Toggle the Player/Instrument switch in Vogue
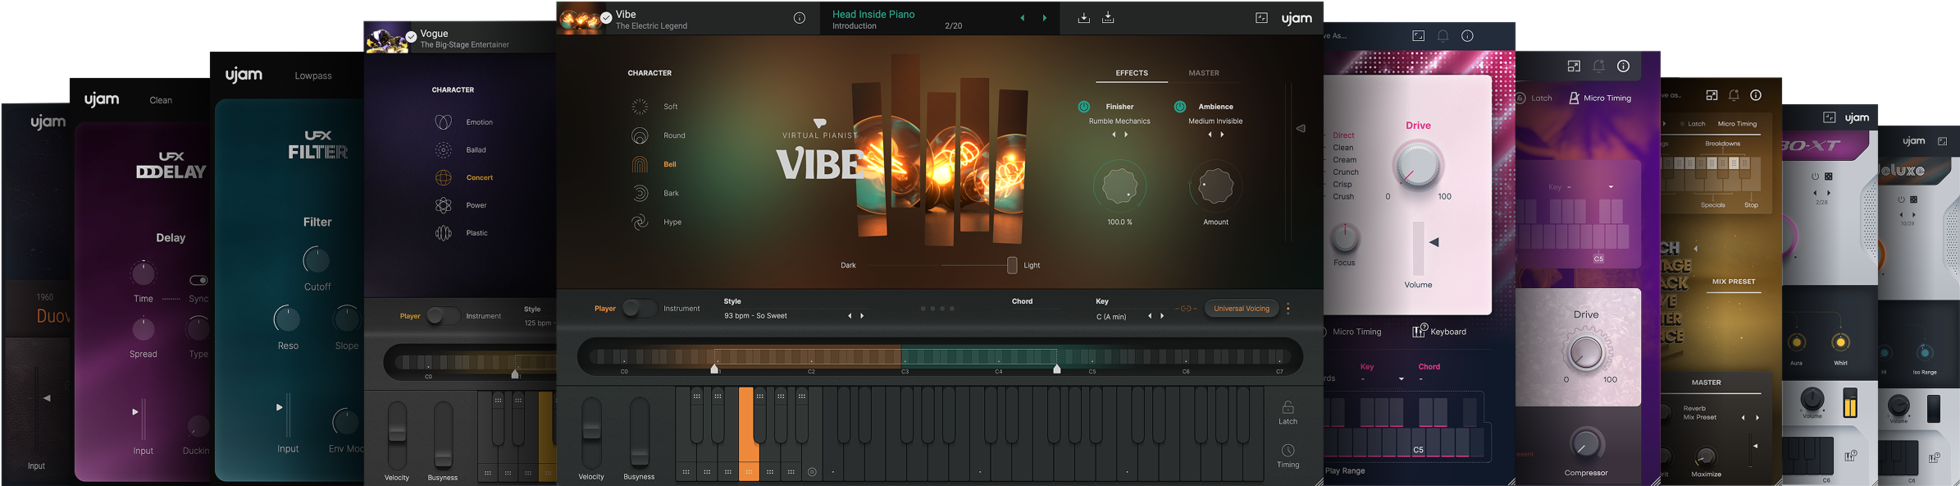 pos(442,316)
